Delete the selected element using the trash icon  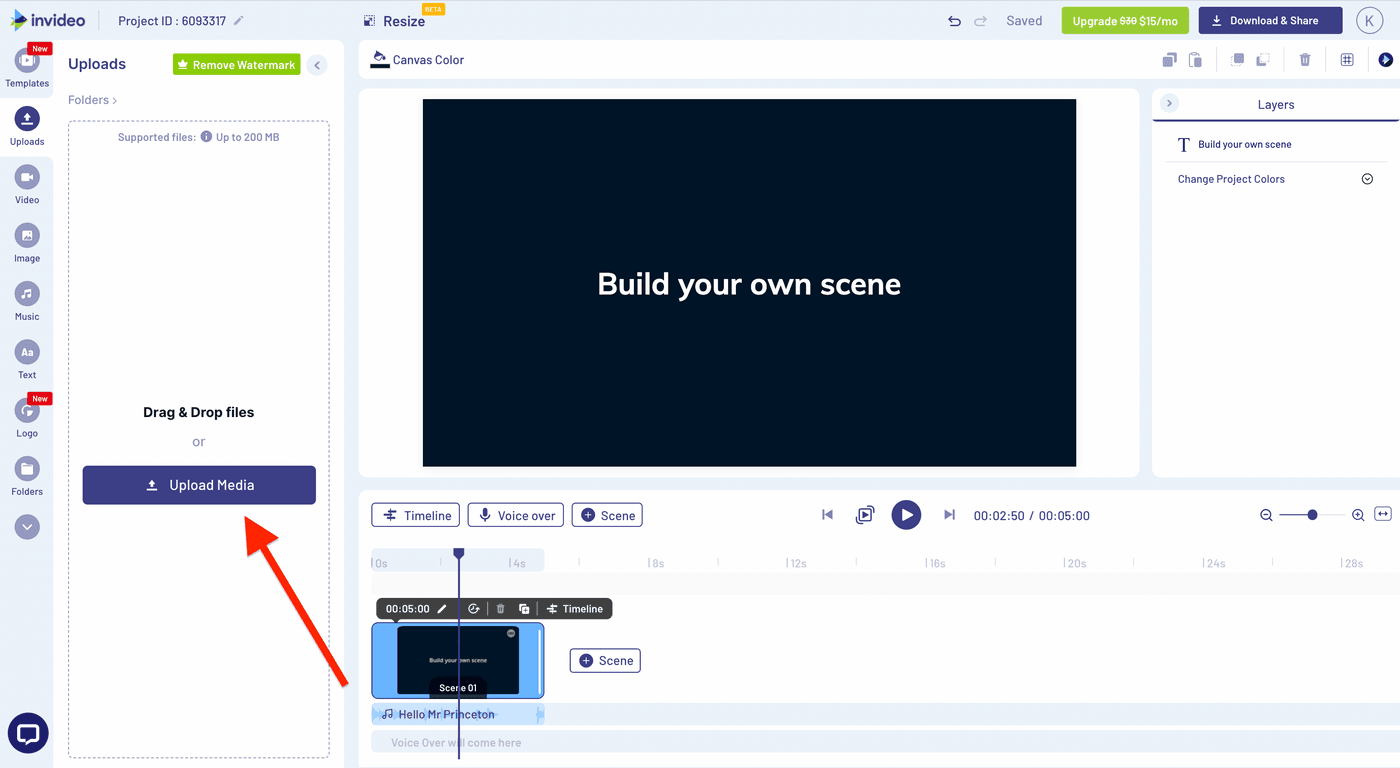pos(1305,59)
